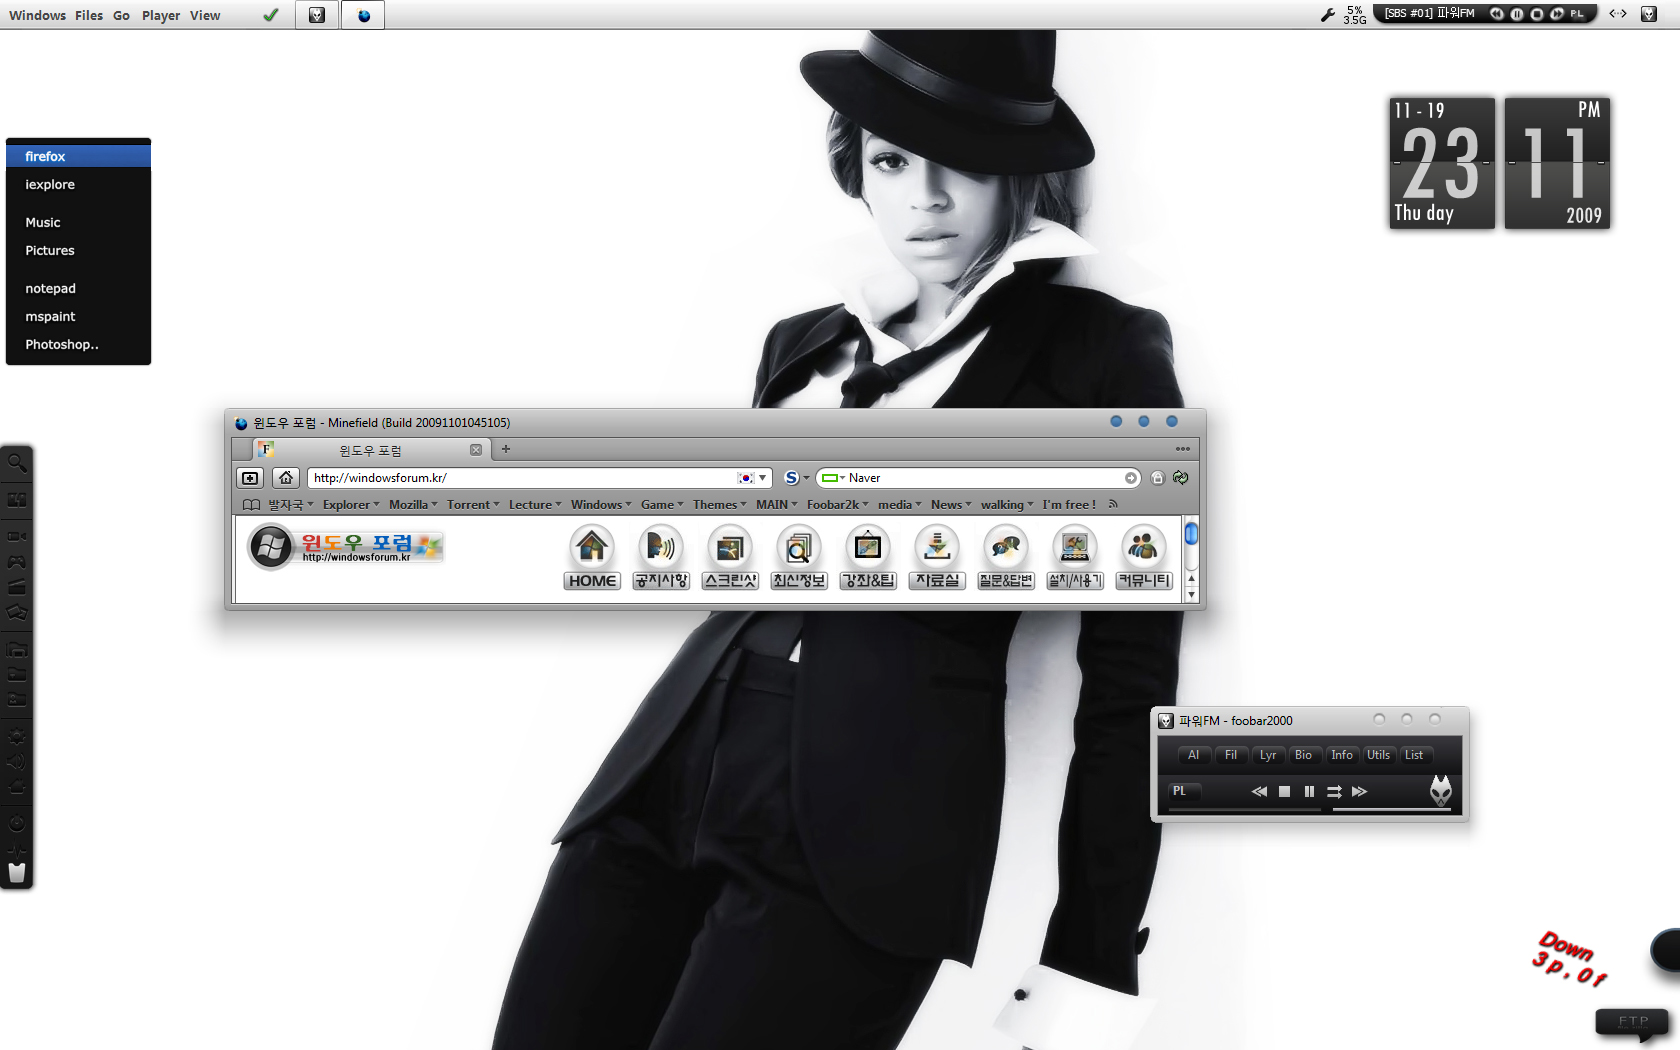
Task: Click the speaker volume icon in left dock
Action: tap(17, 762)
